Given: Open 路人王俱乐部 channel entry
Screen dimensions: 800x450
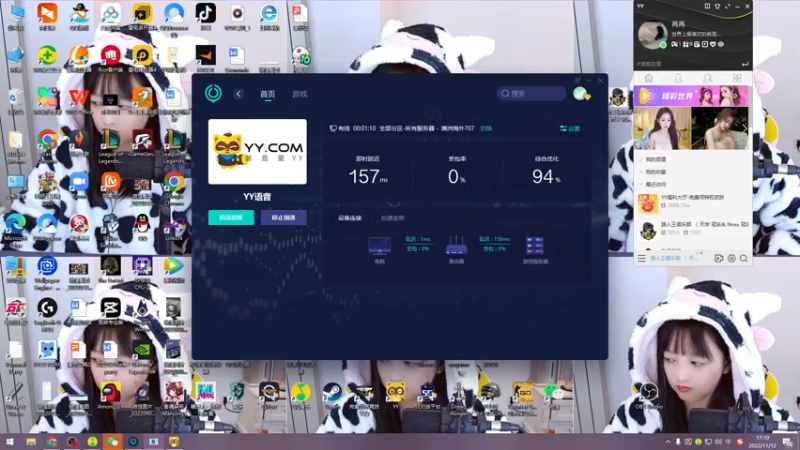Looking at the screenshot, I should (692, 229).
